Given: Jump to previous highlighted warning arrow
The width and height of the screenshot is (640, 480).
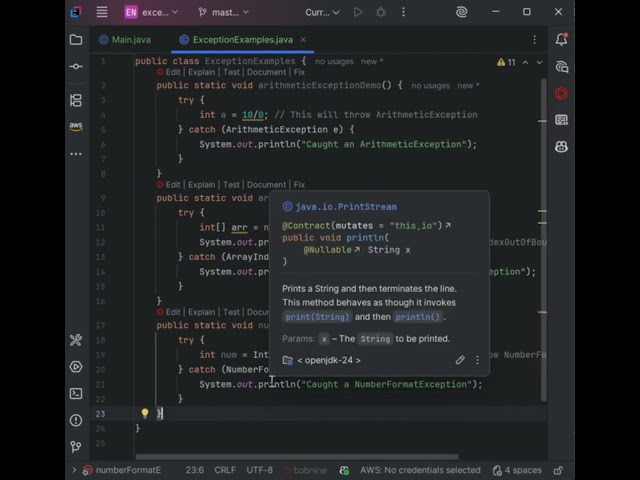Looking at the screenshot, I should [525, 62].
